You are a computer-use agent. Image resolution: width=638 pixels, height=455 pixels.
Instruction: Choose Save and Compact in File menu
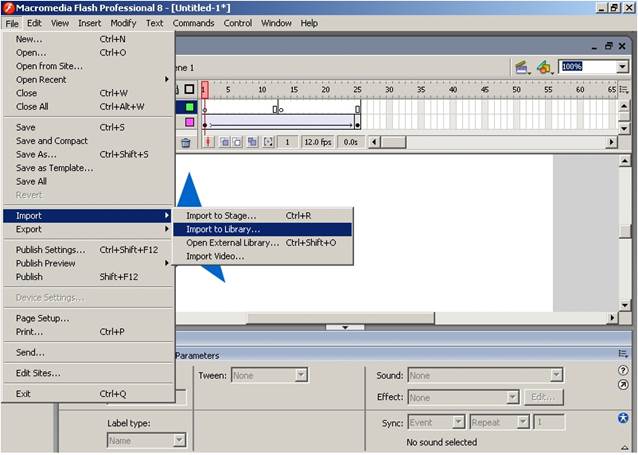(x=90, y=141)
